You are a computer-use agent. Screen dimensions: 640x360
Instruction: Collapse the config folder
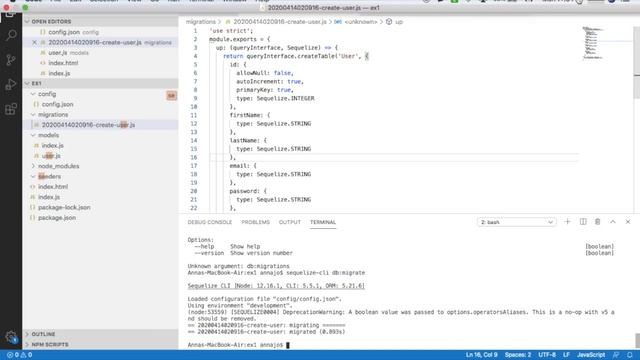pyautogui.click(x=33, y=94)
